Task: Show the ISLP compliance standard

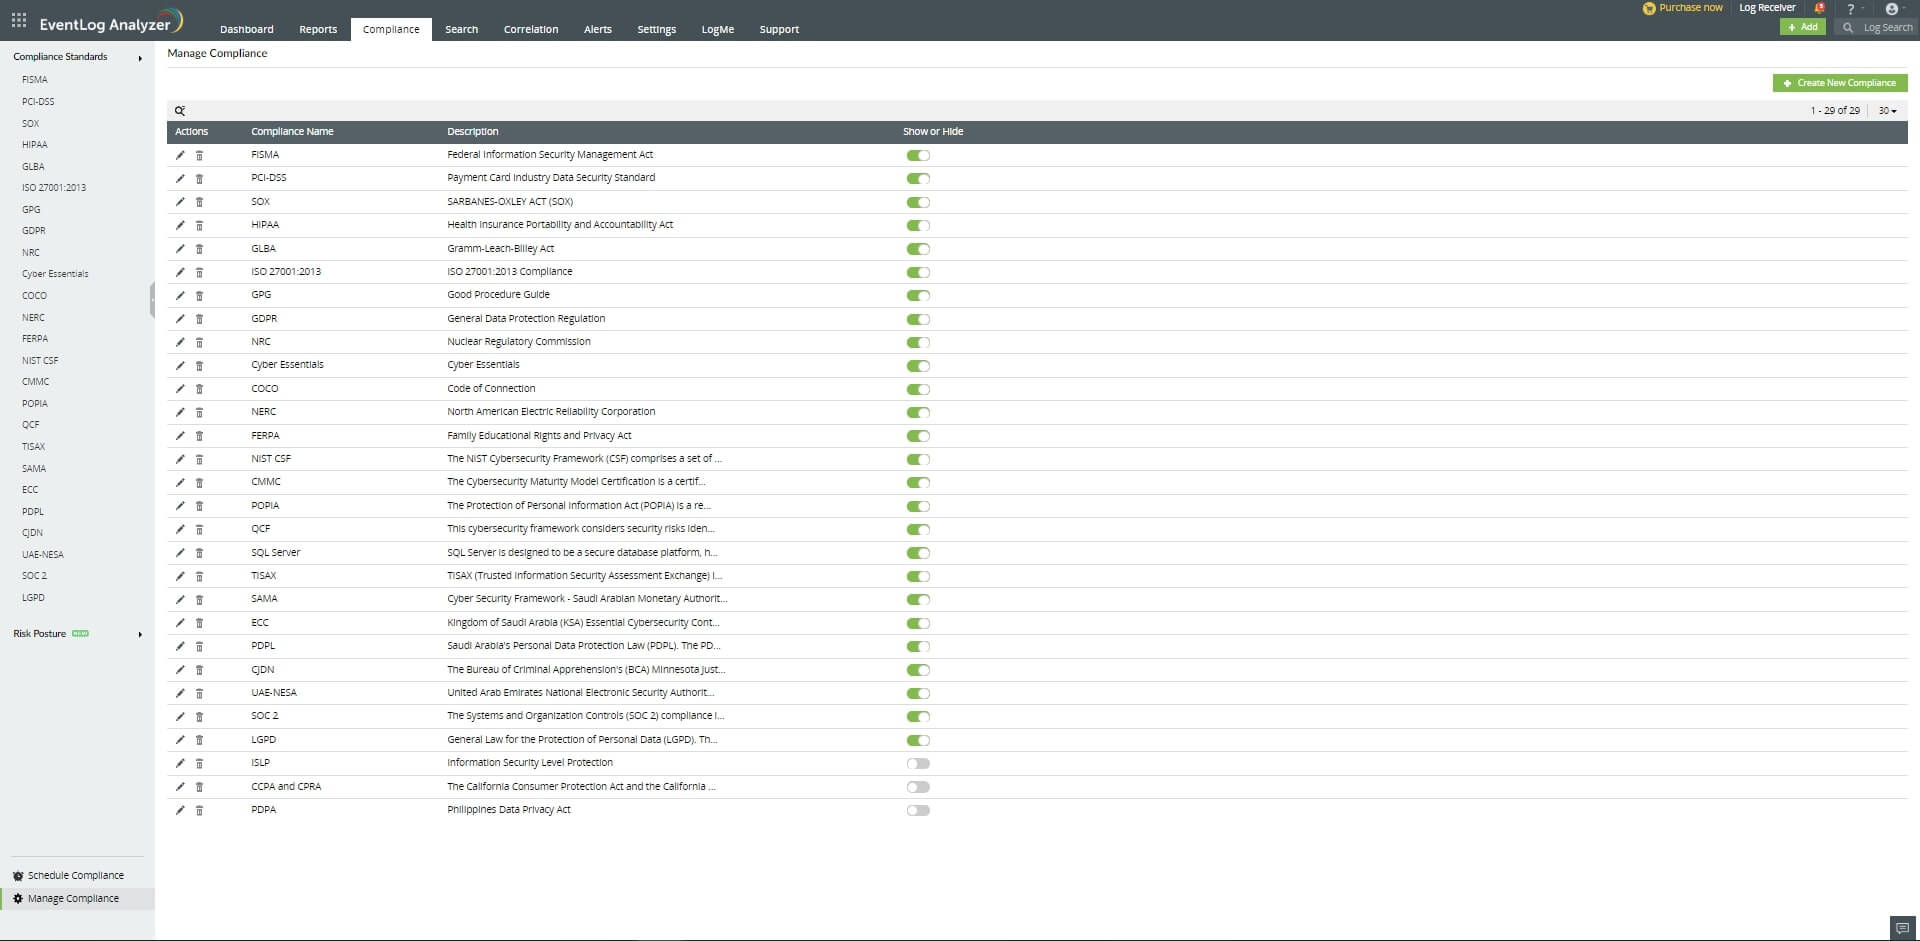Action: click(x=918, y=763)
